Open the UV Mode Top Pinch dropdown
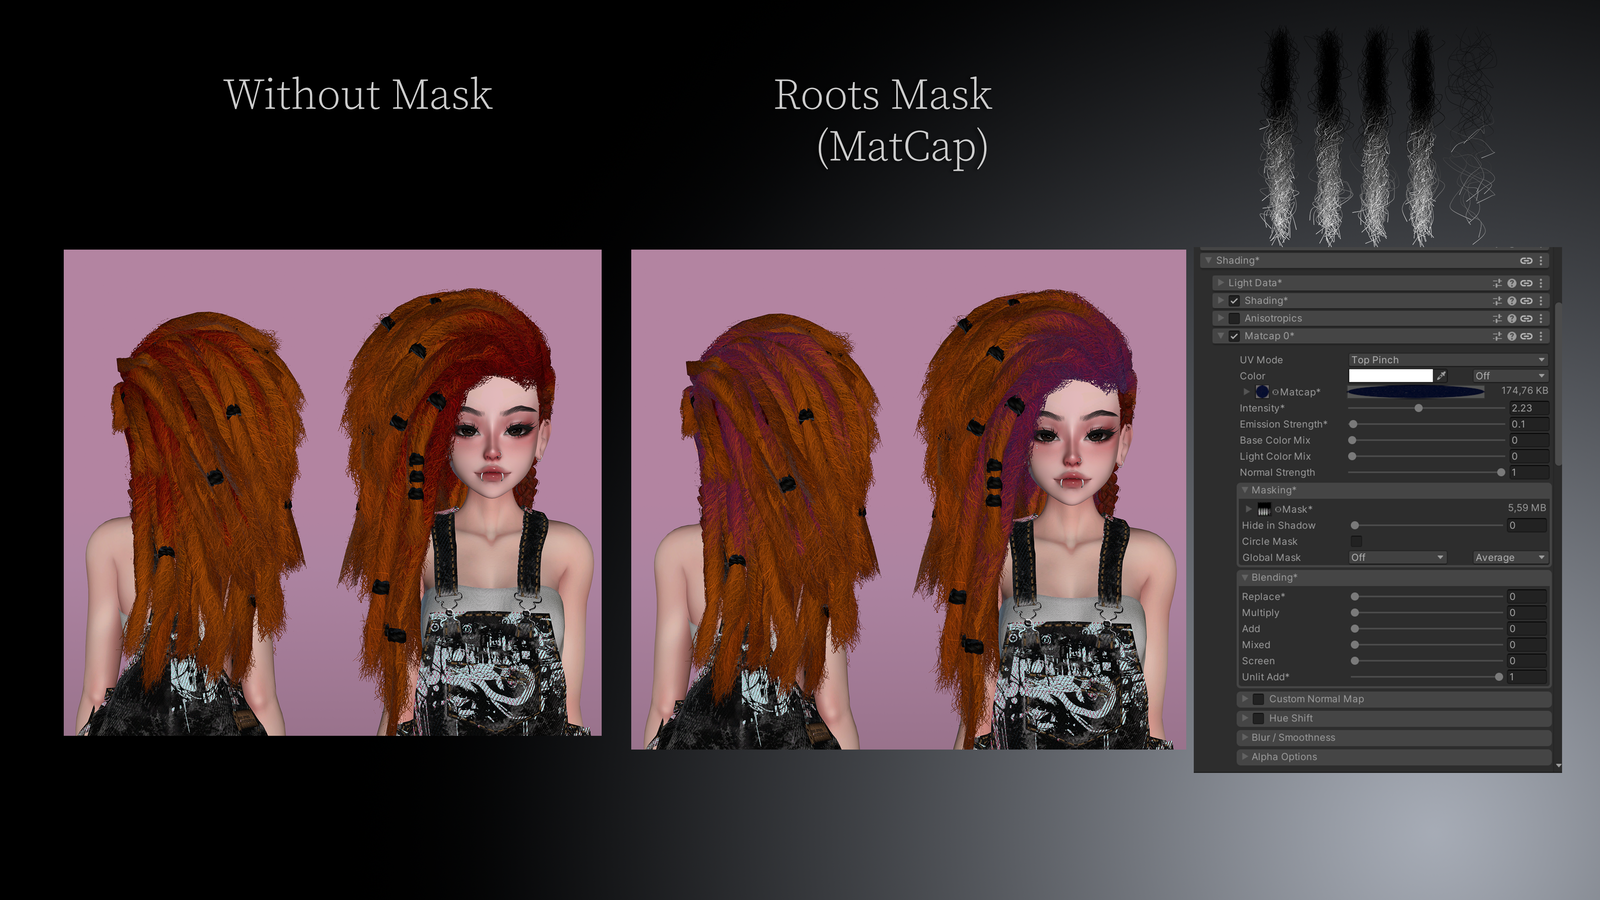The width and height of the screenshot is (1600, 900). click(1448, 360)
